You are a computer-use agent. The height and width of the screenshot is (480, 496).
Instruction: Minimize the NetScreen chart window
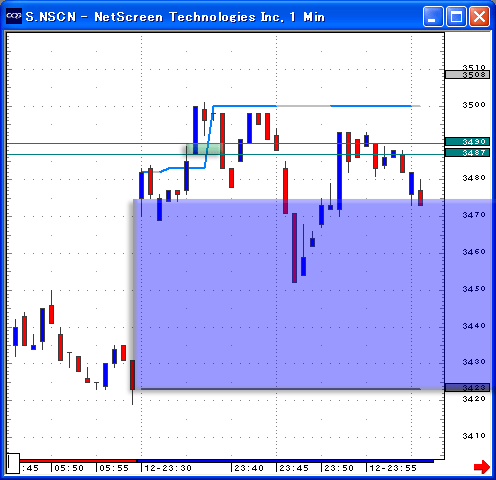tap(433, 16)
